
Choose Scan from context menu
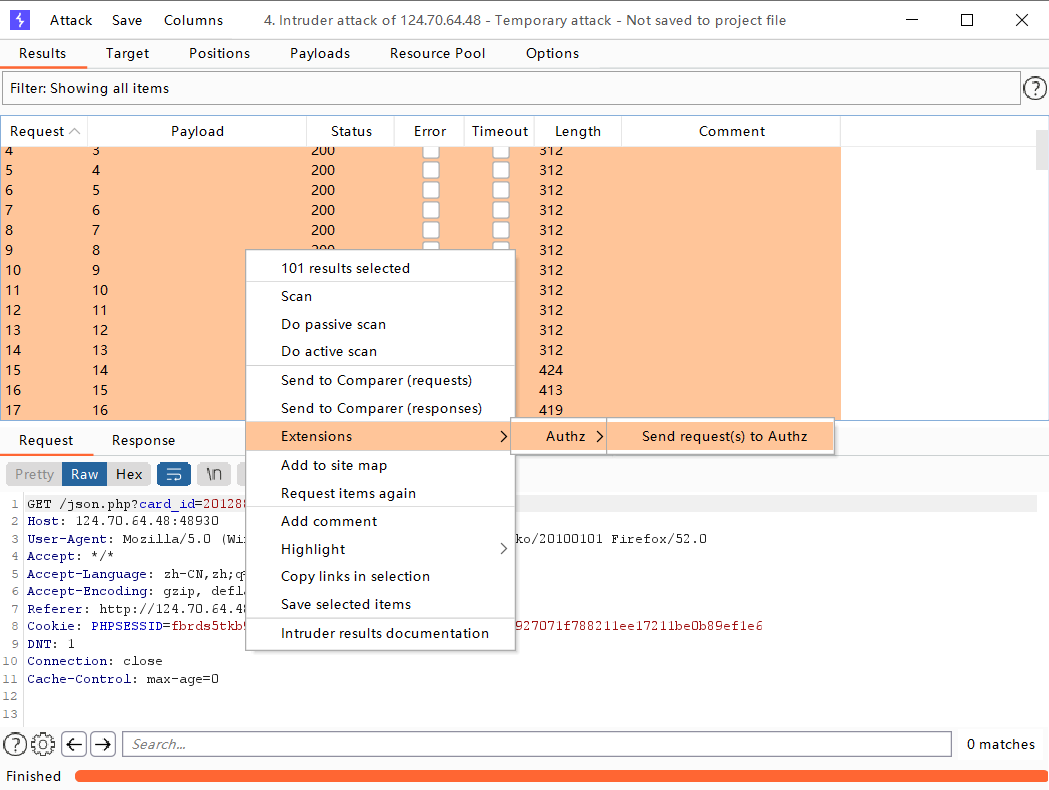coord(381,296)
